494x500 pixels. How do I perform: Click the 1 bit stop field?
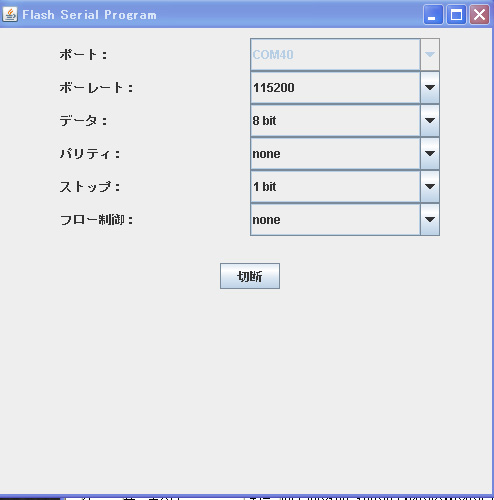(335, 187)
